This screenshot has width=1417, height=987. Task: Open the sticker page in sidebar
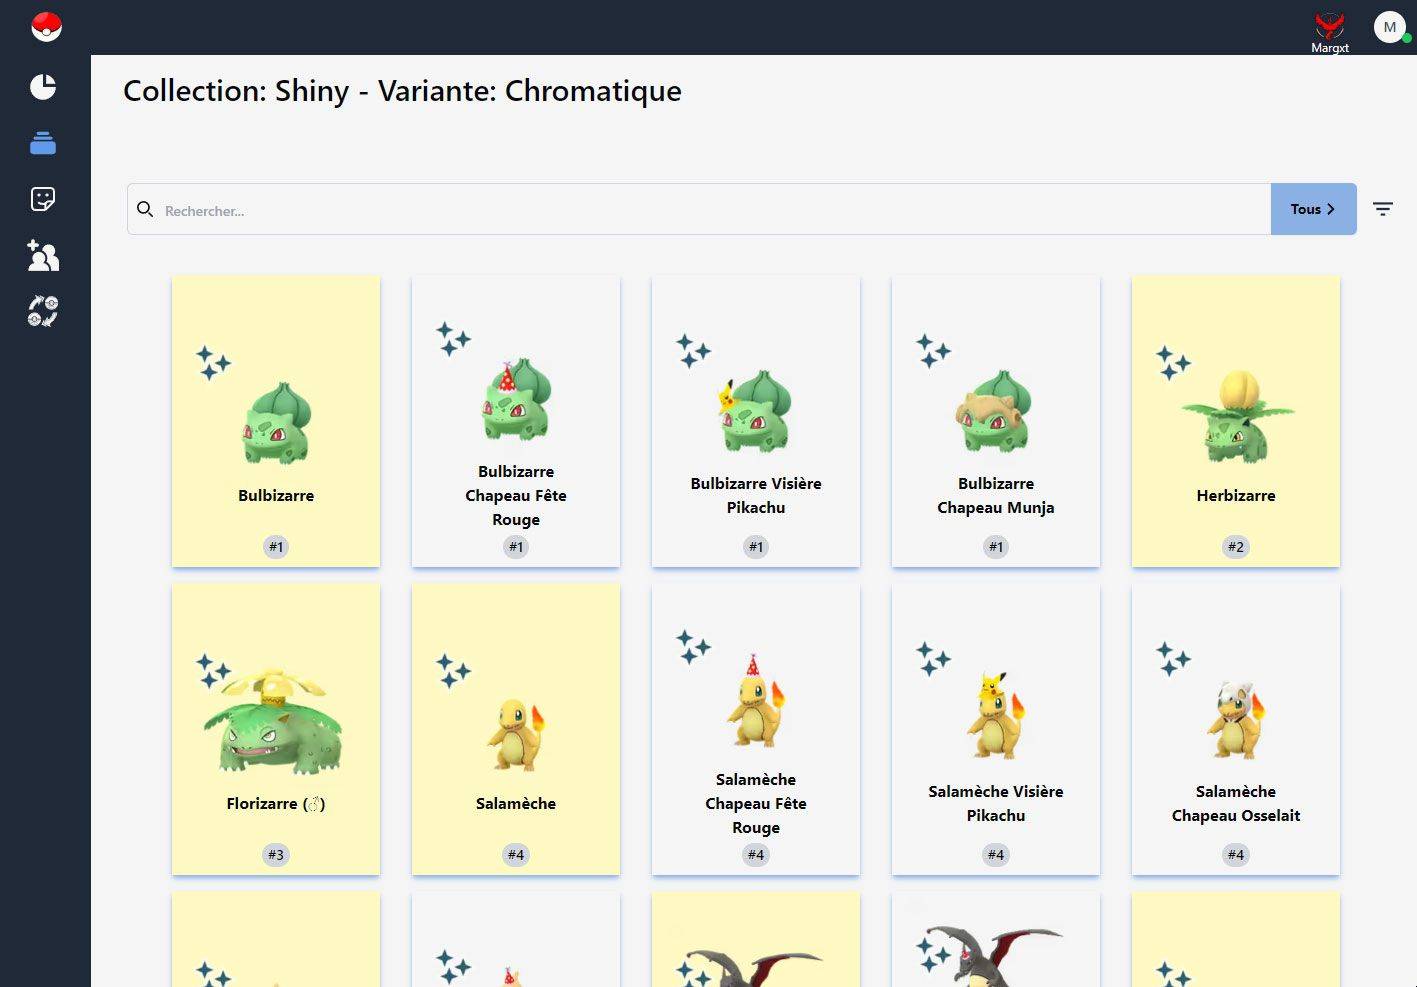click(x=43, y=199)
